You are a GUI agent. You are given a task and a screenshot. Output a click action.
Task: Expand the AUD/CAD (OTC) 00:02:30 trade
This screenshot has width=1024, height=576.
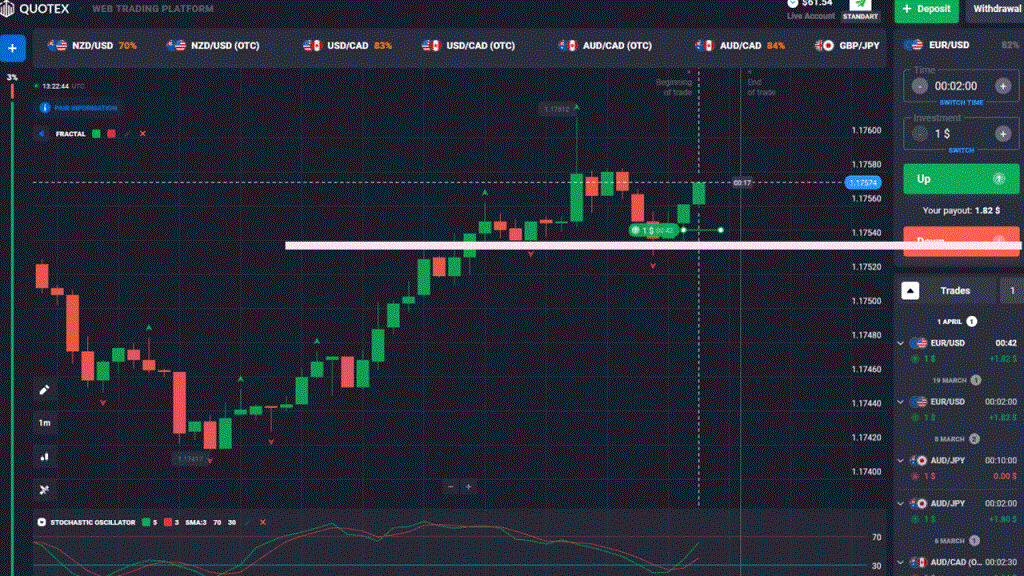point(901,562)
